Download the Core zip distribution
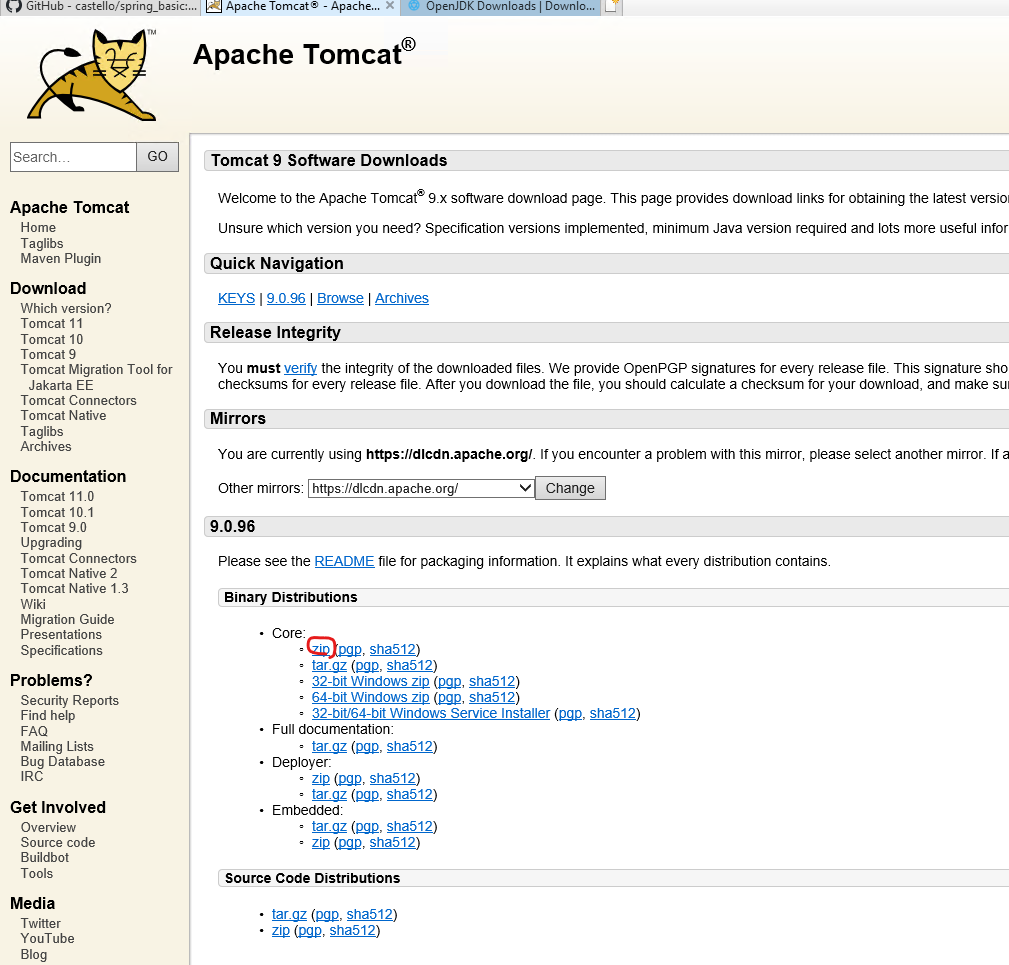 (x=320, y=649)
